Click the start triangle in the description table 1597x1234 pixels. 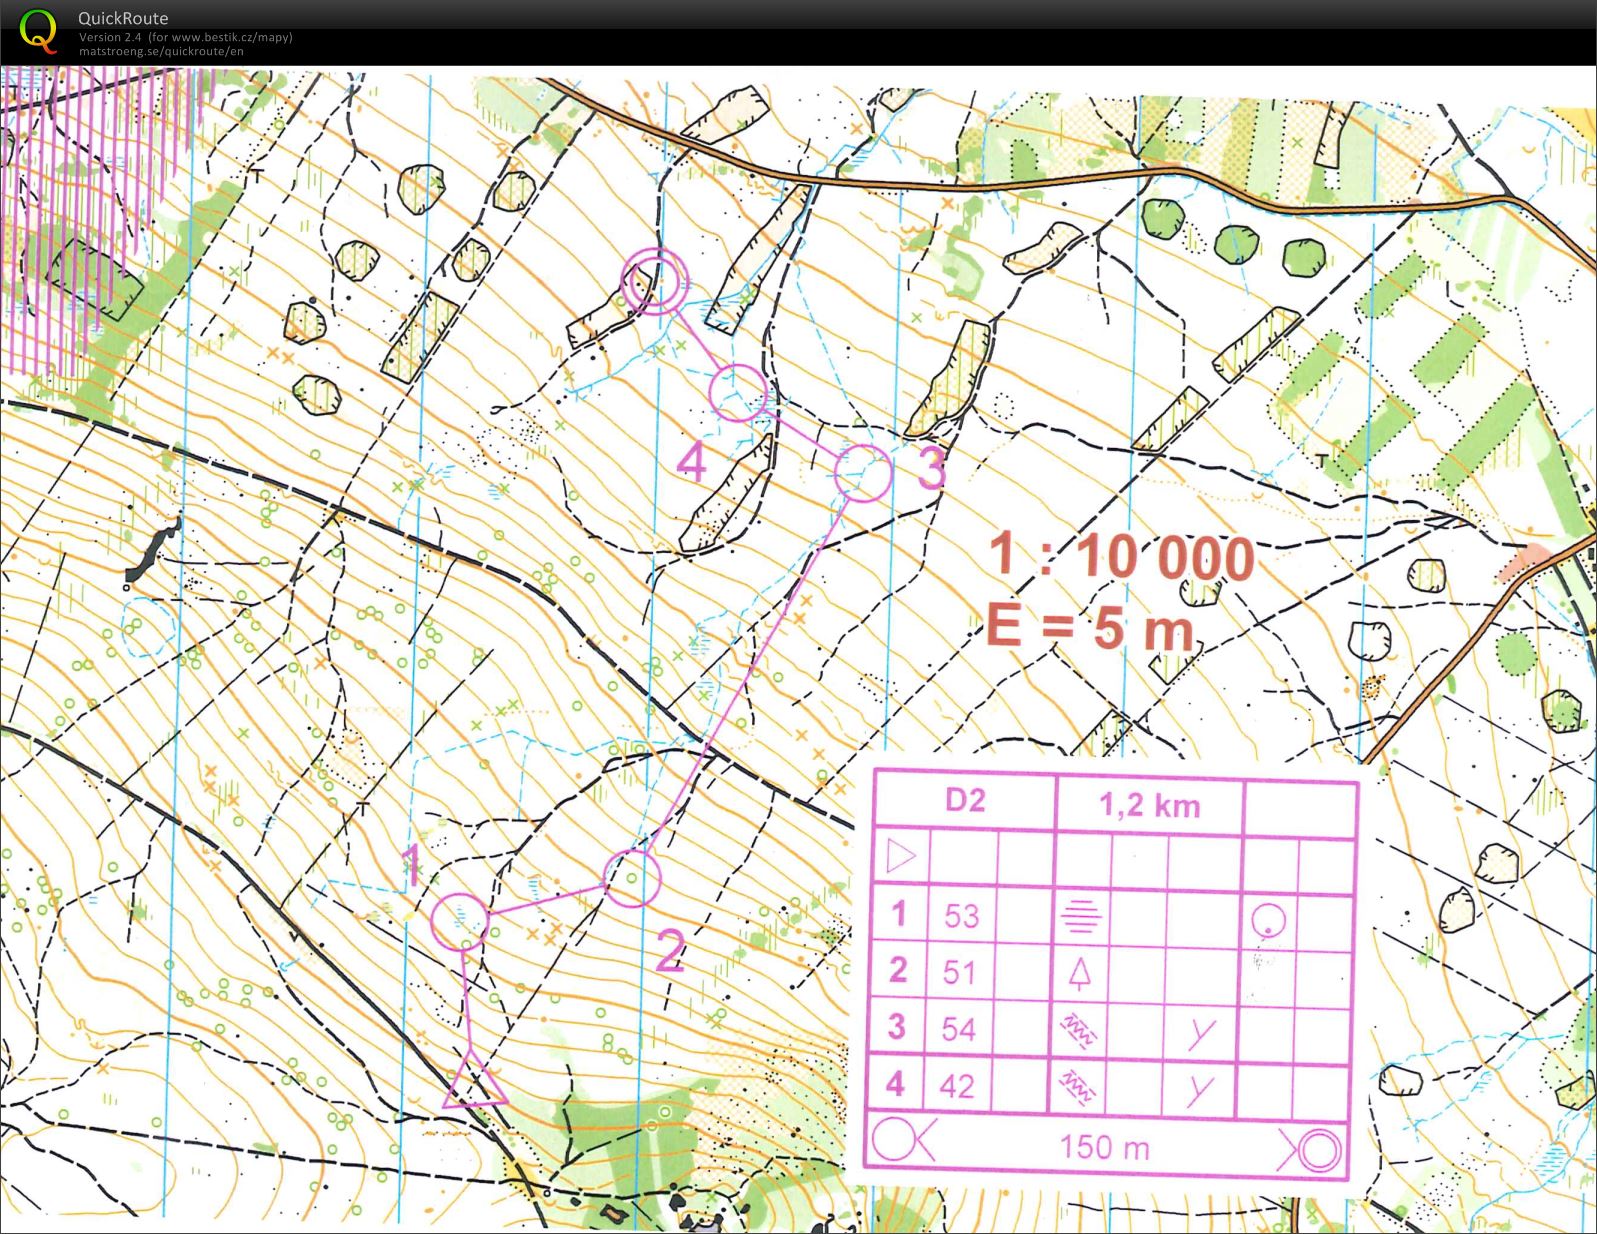[901, 857]
